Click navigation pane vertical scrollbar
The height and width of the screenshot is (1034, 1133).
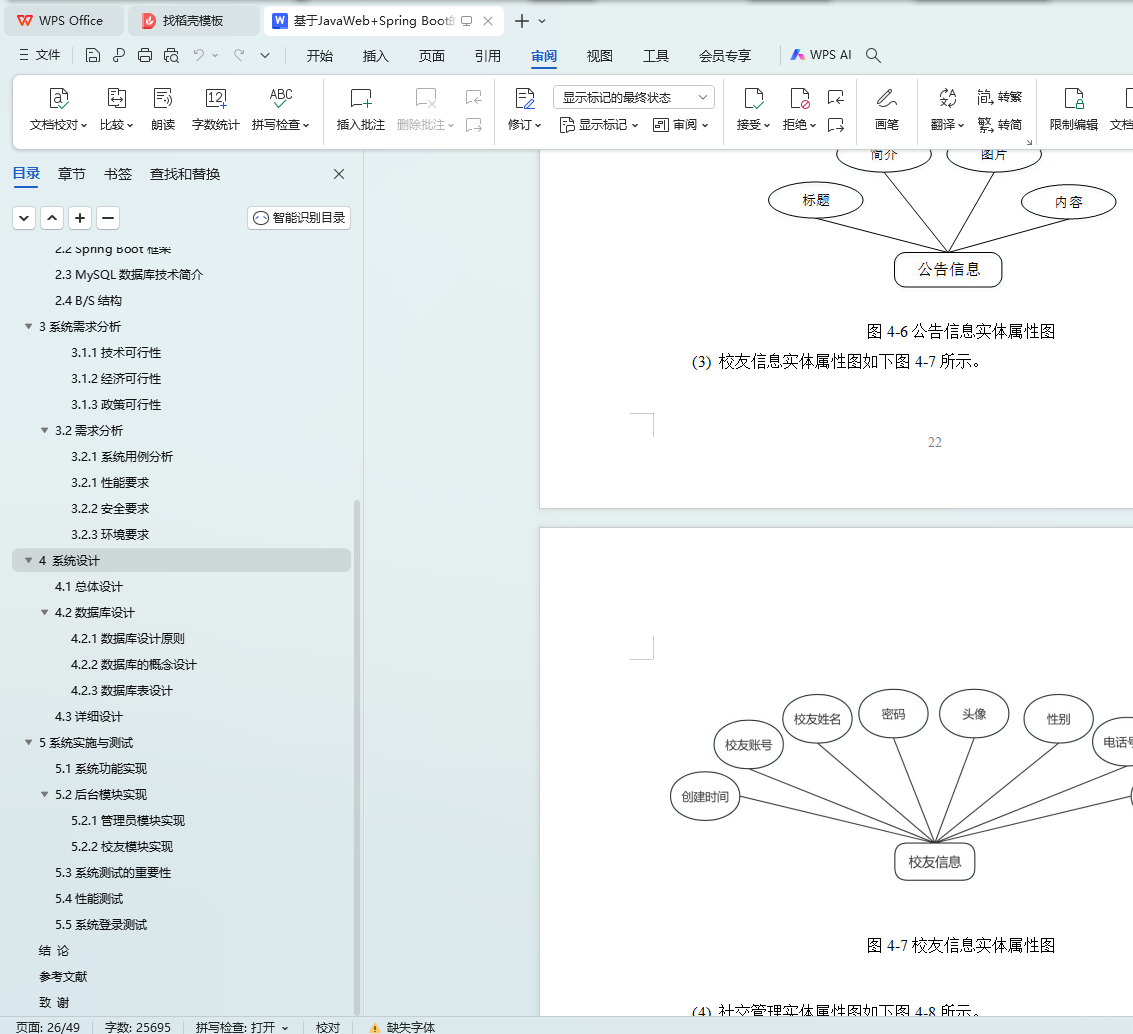[x=357, y=757]
